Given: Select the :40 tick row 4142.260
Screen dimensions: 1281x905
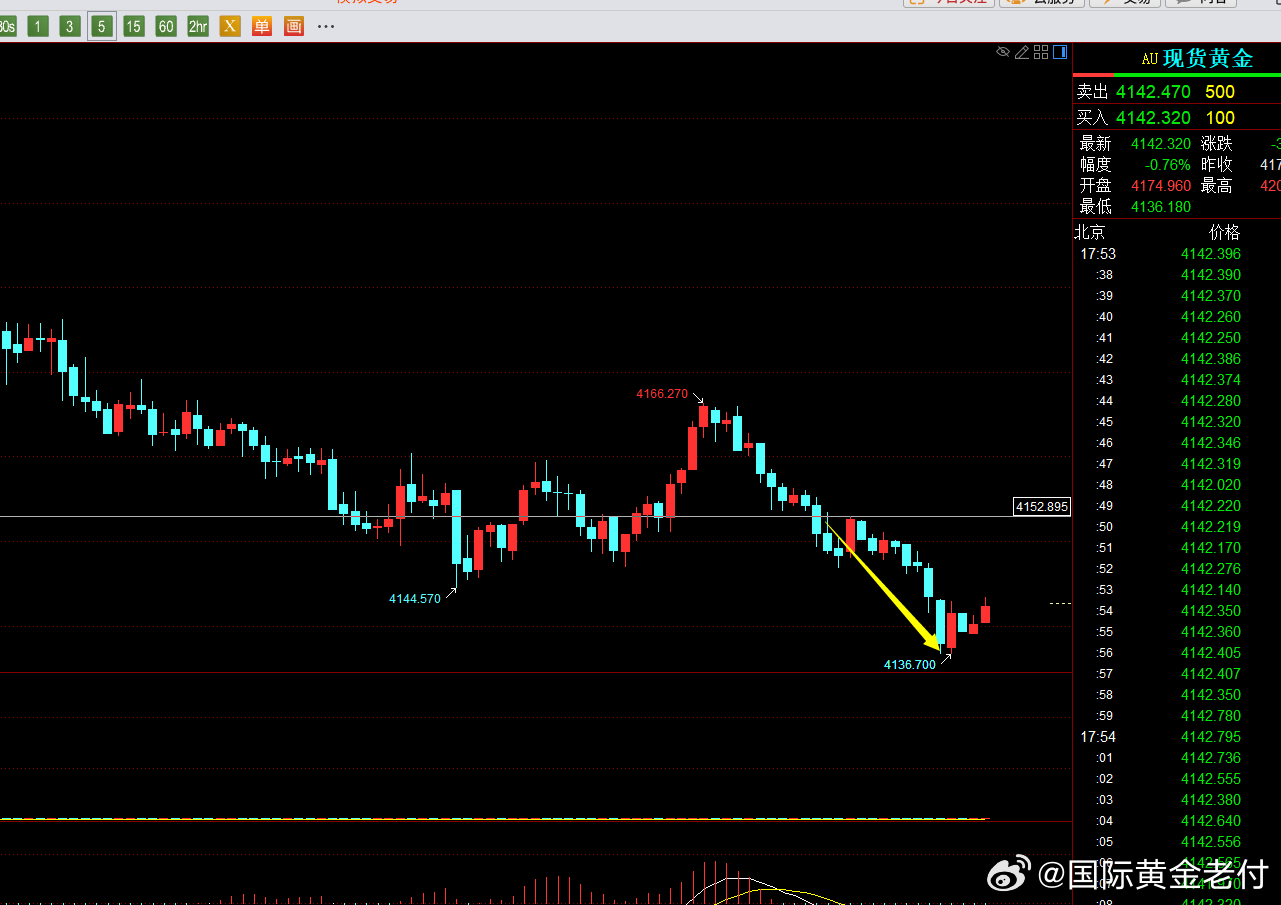Looking at the screenshot, I should point(1177,317).
